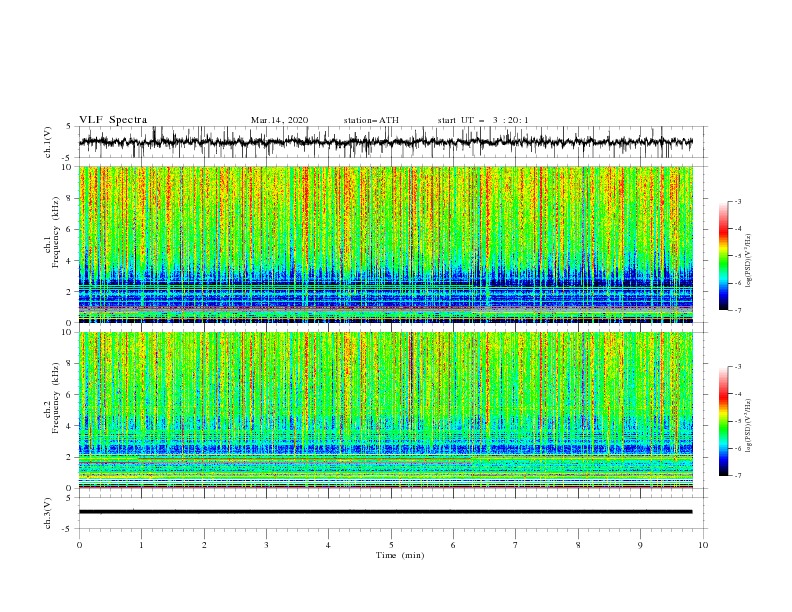Screen dimensions: 792x612
Task: Click the "-7" tick on ch.1 colorbar
Action: [737, 310]
